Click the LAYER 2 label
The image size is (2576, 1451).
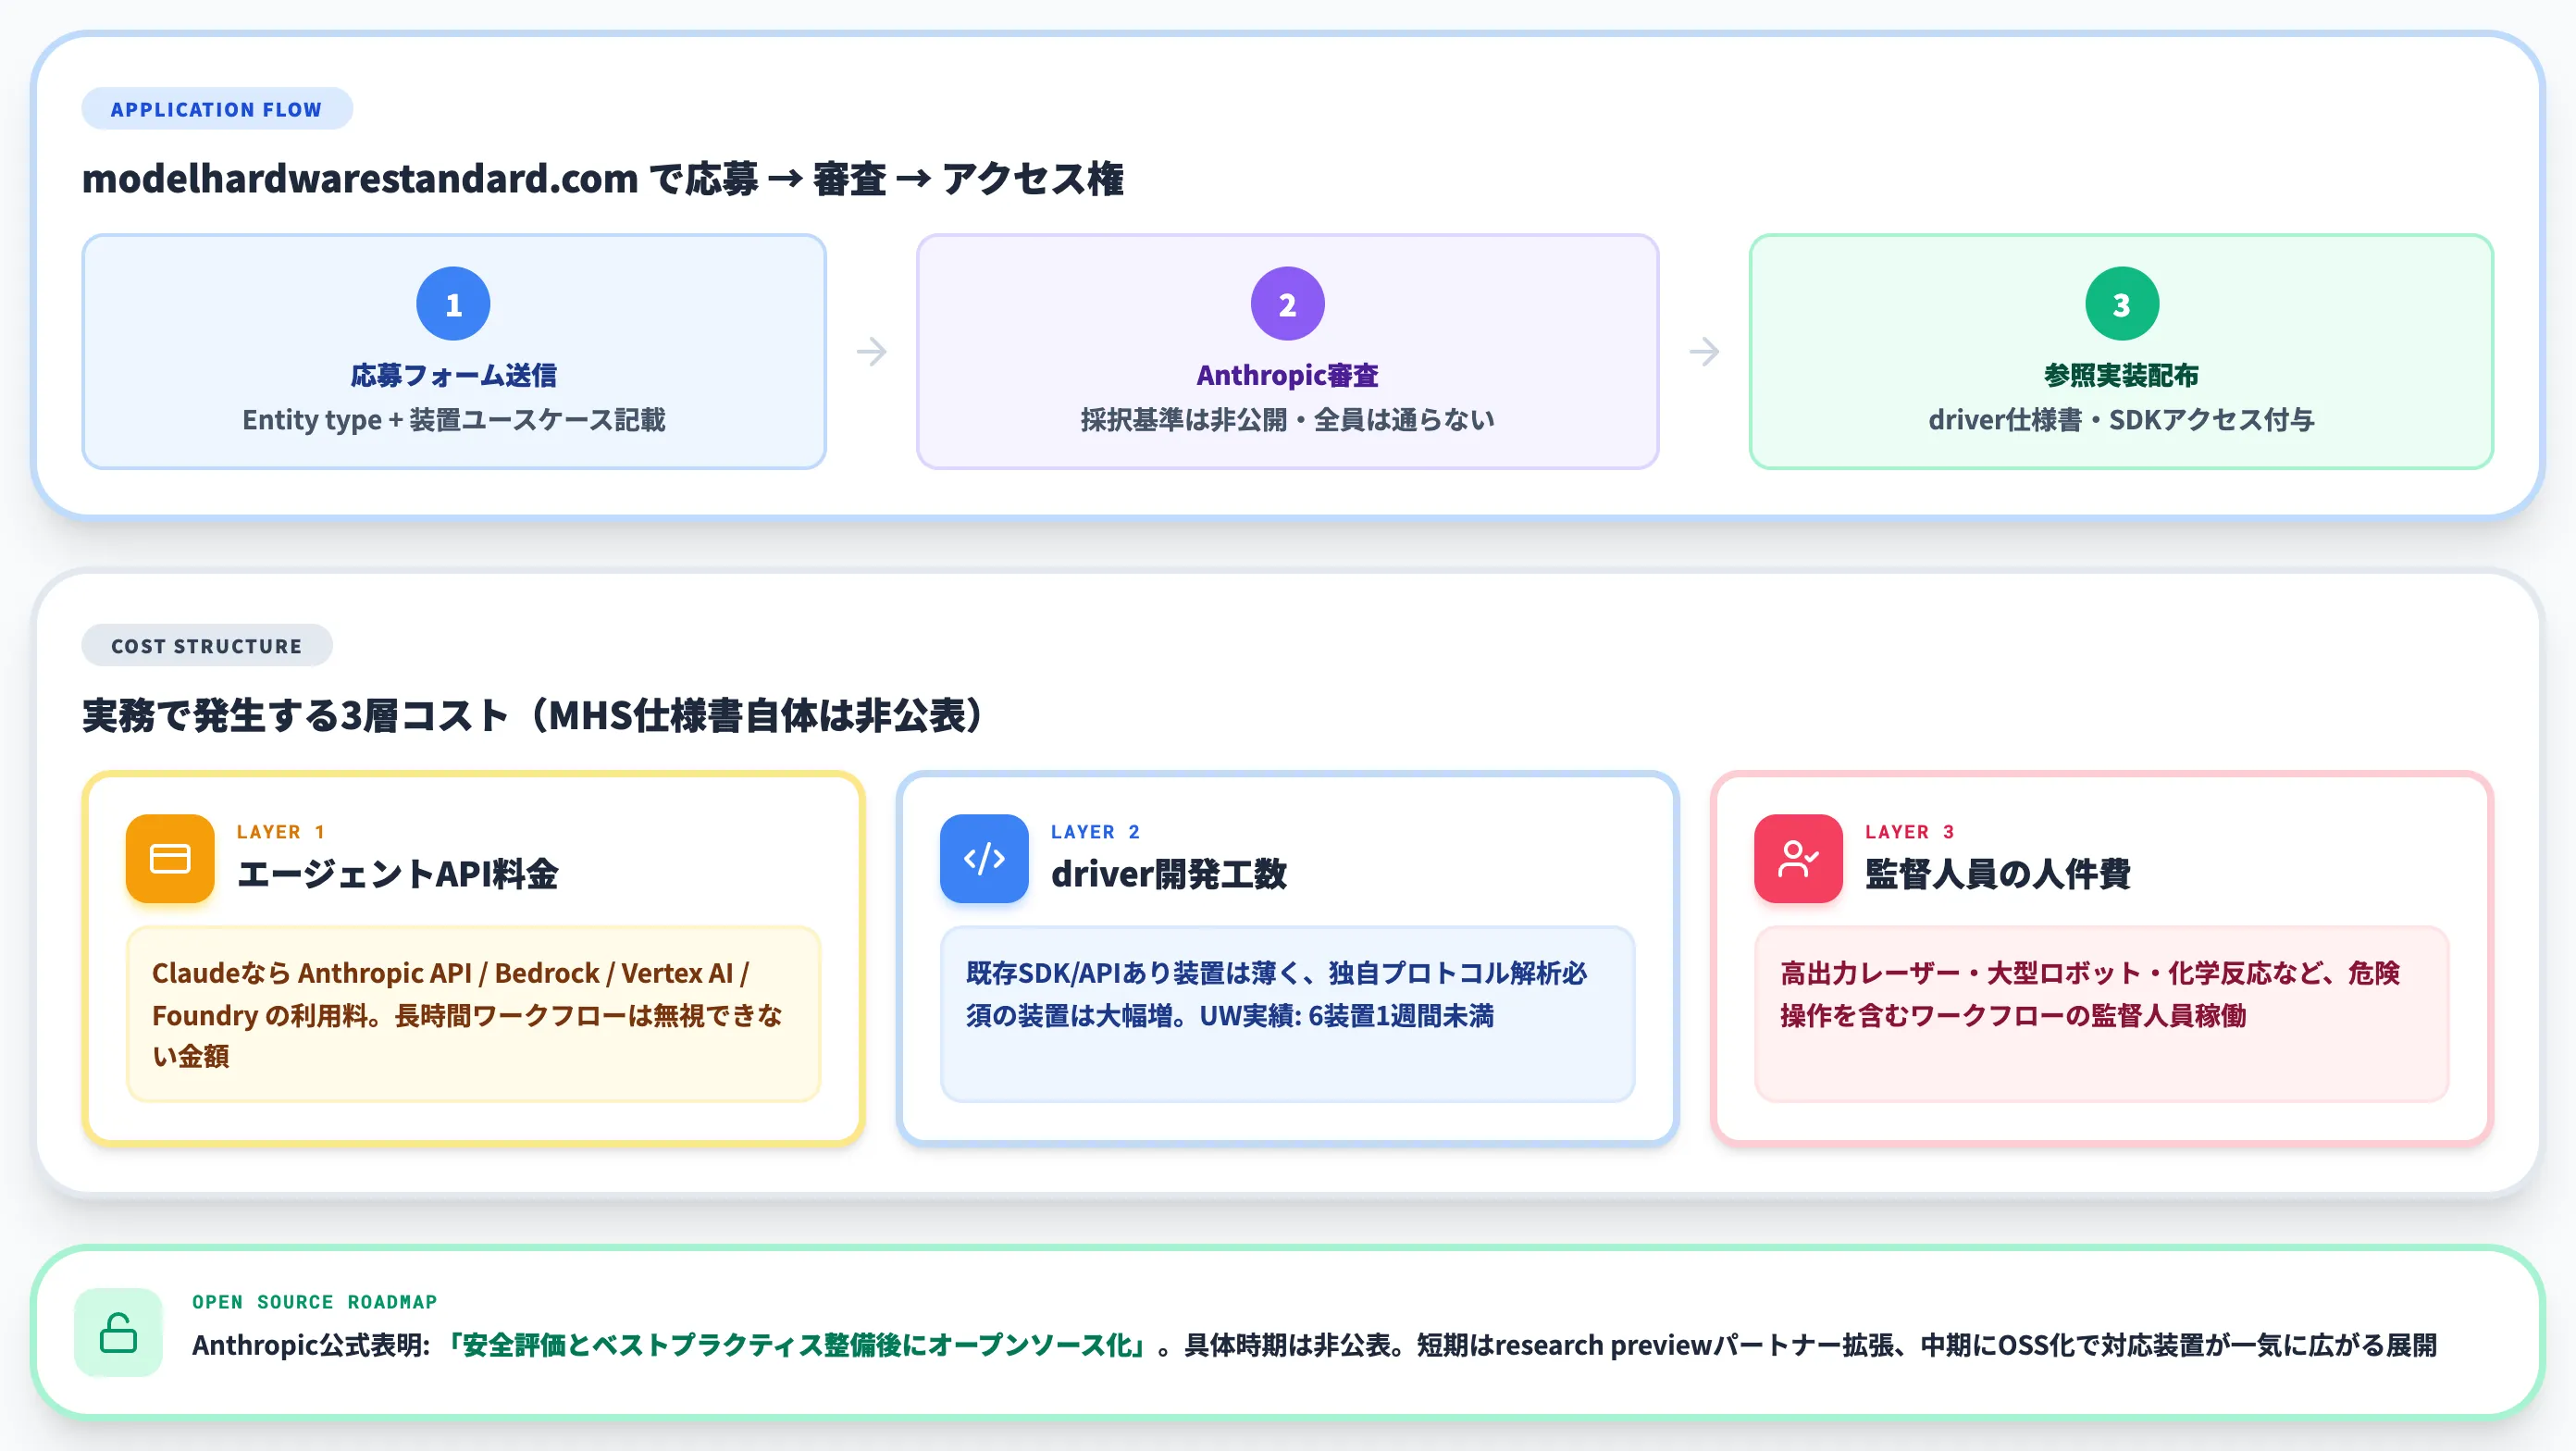click(1095, 832)
